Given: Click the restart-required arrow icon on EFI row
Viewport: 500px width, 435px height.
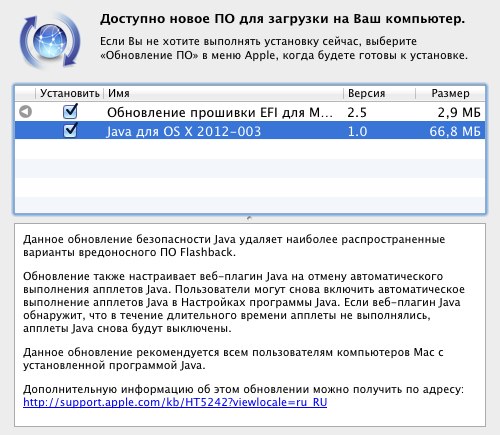Looking at the screenshot, I should [x=26, y=112].
